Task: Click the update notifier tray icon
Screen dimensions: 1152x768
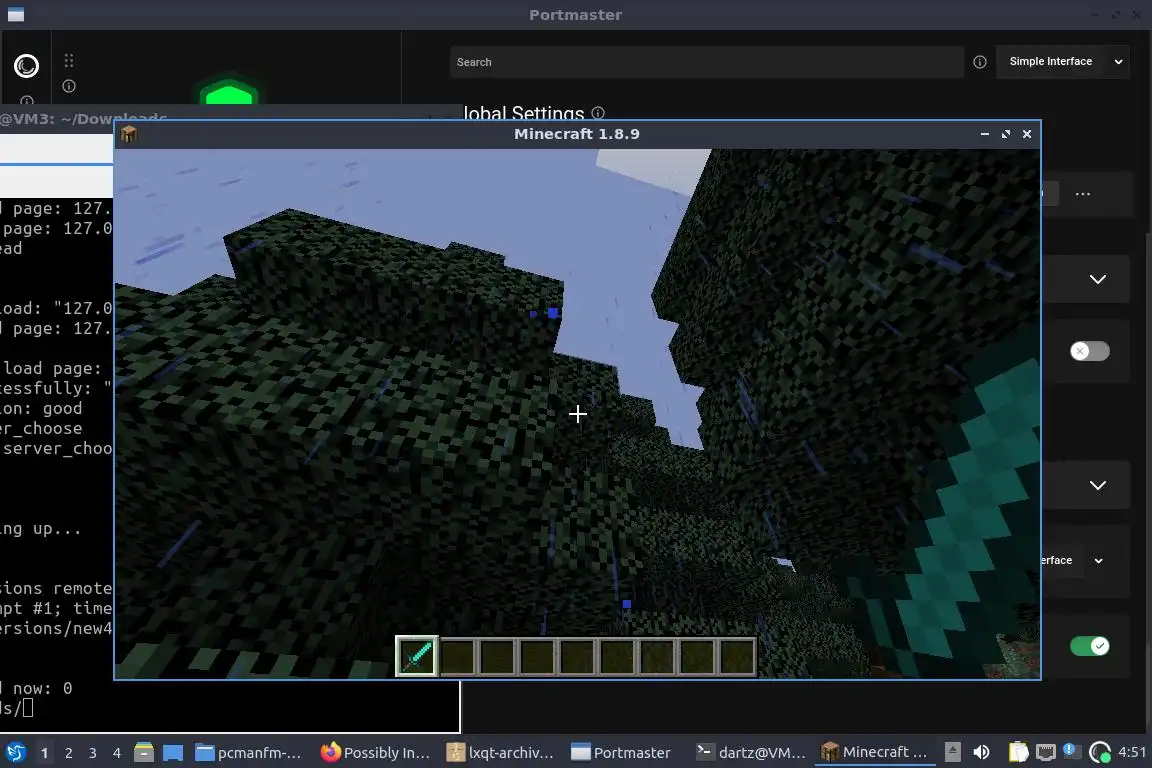Action: coord(1070,750)
